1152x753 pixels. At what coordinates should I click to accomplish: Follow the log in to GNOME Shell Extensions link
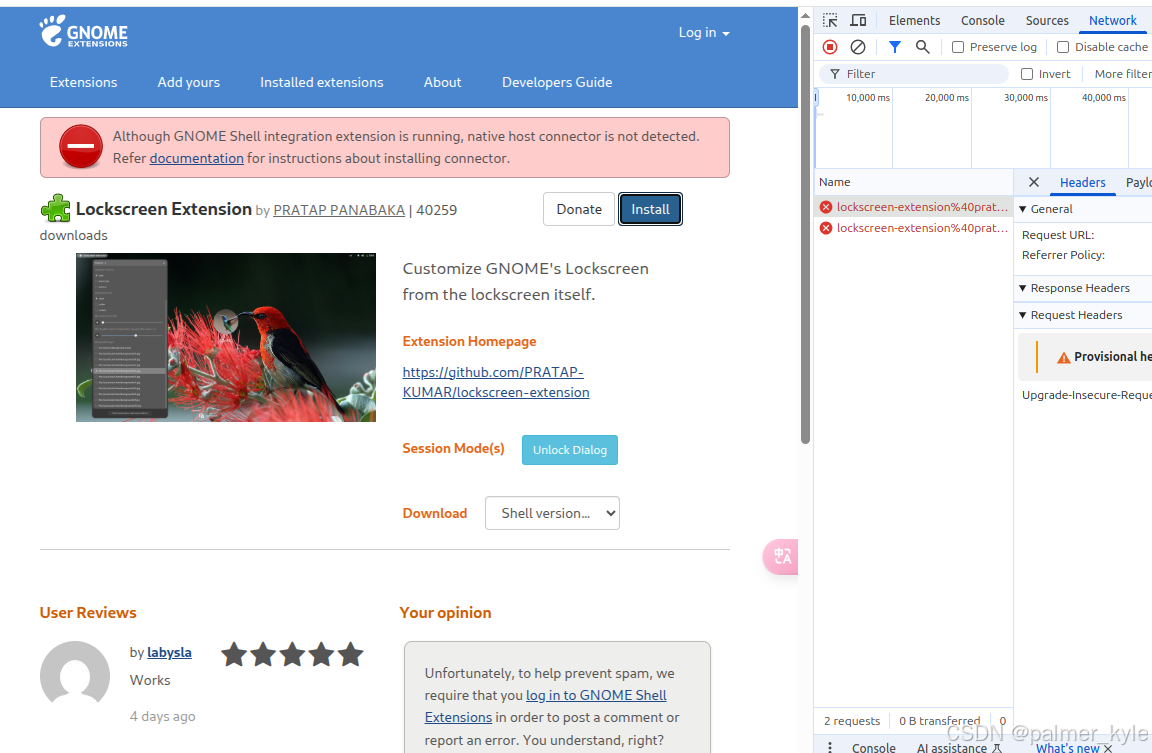pos(546,706)
